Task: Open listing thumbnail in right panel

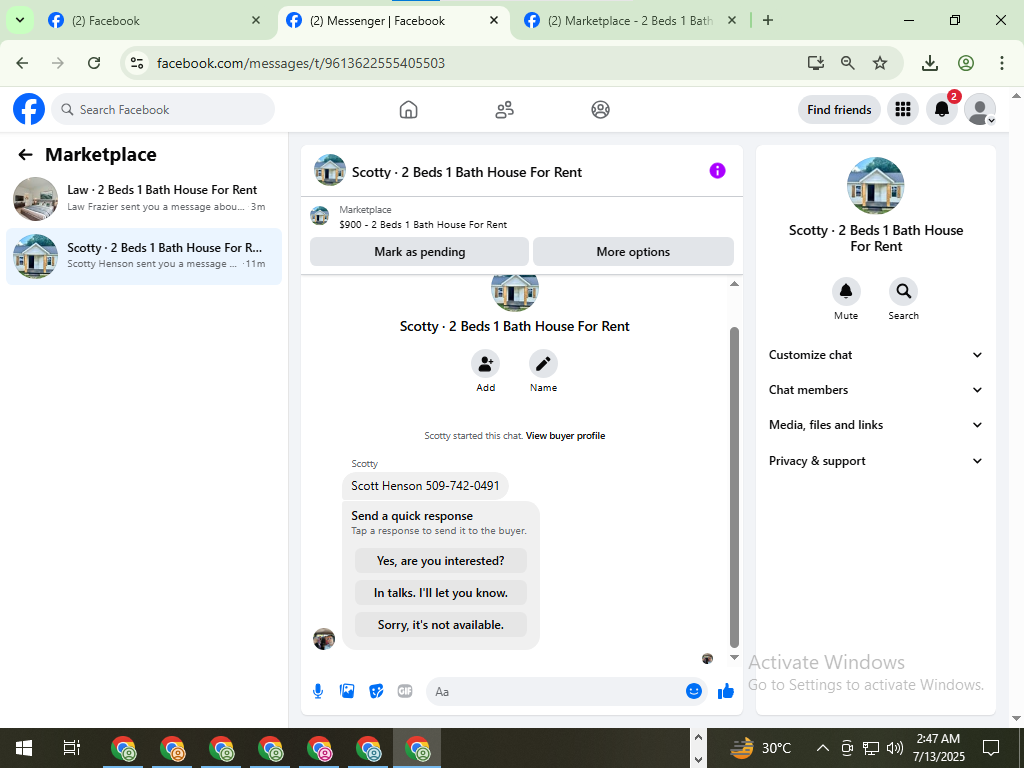Action: [875, 185]
